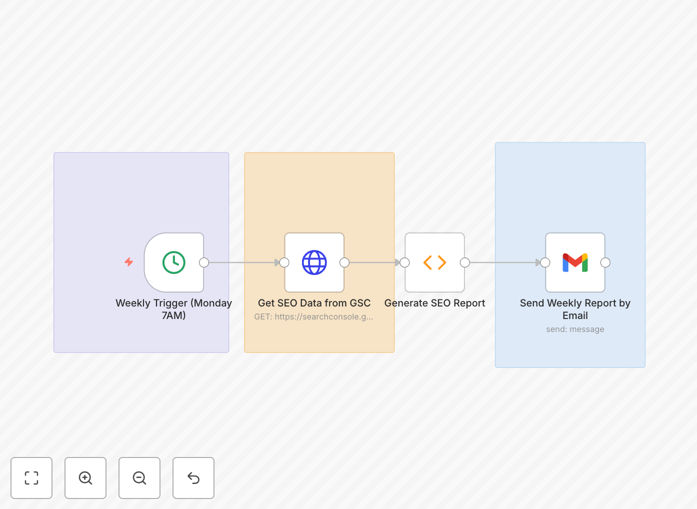Viewport: 697px width, 509px height.
Task: Select the Get SEO Data globe node
Action: click(x=314, y=262)
